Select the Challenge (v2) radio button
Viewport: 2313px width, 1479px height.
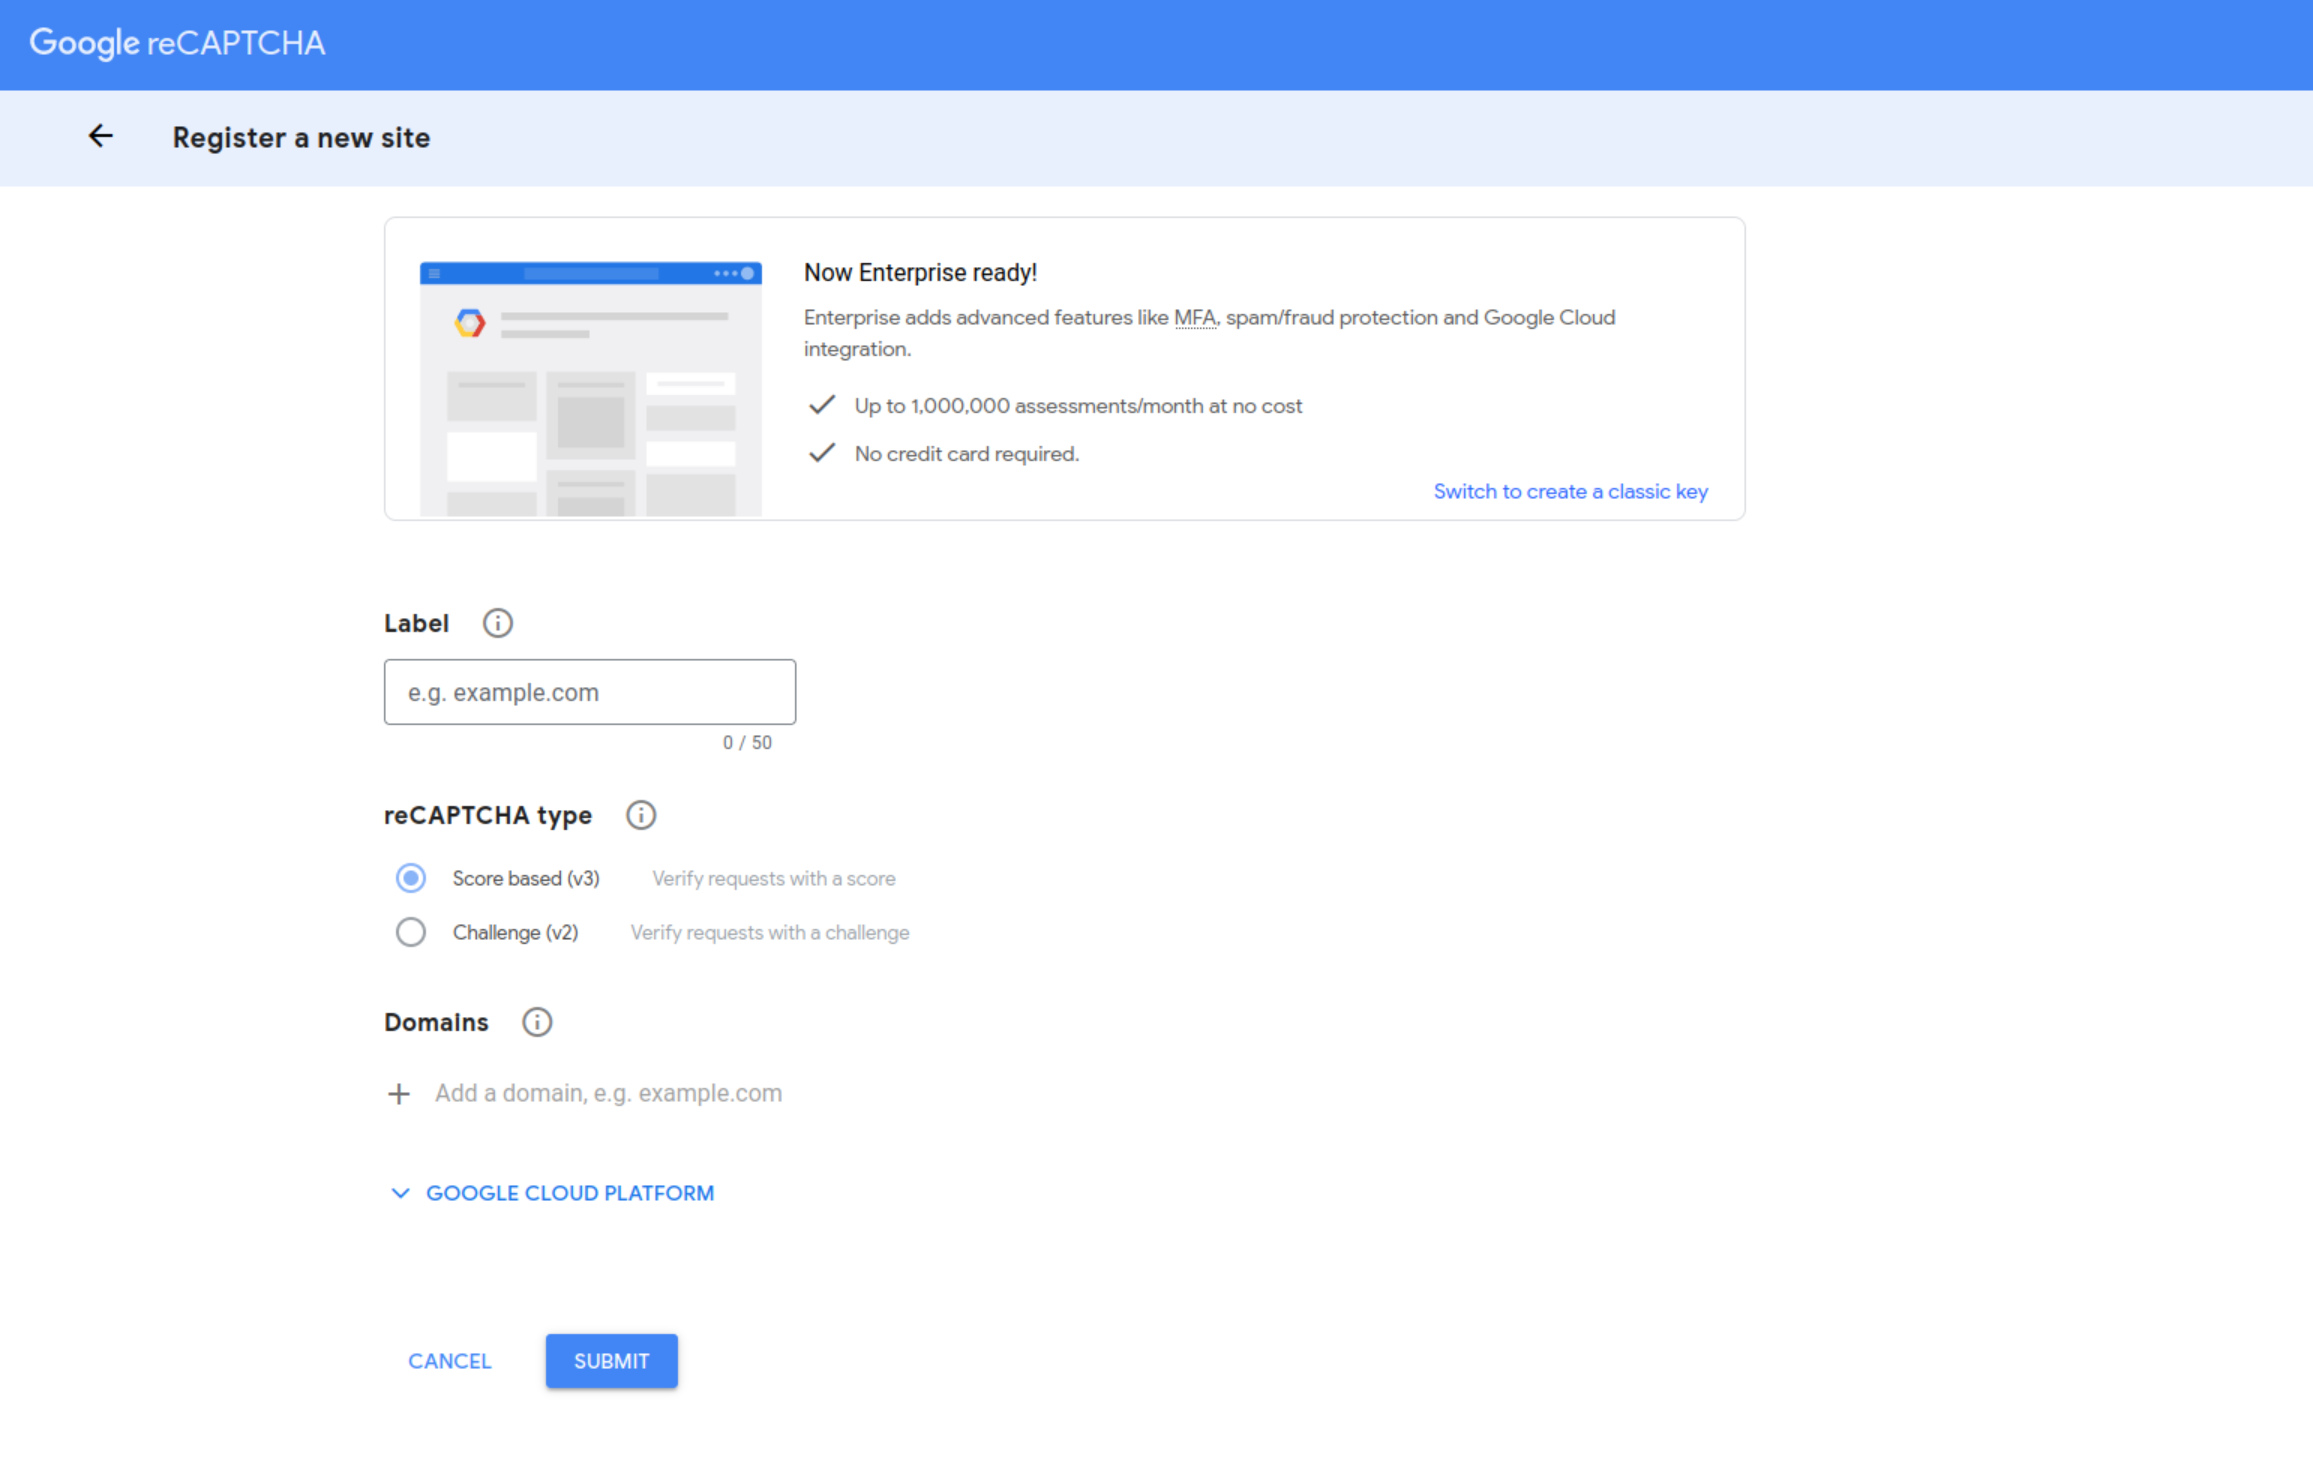(x=410, y=932)
